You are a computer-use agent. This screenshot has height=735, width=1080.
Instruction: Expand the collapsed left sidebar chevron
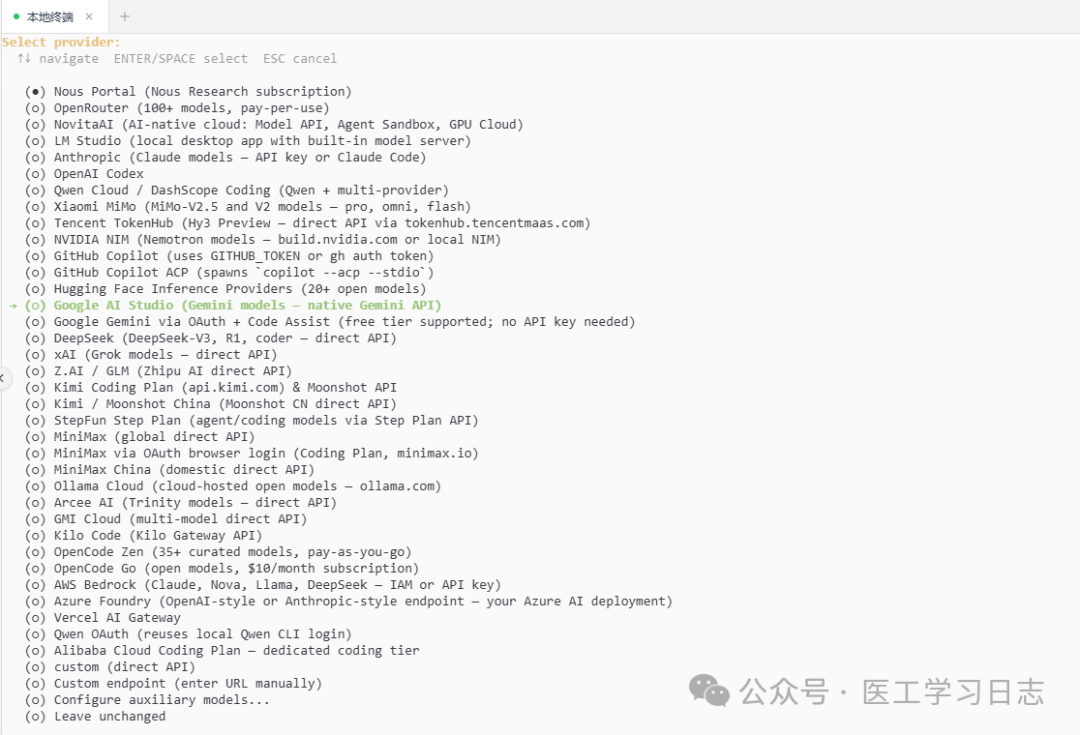3,377
